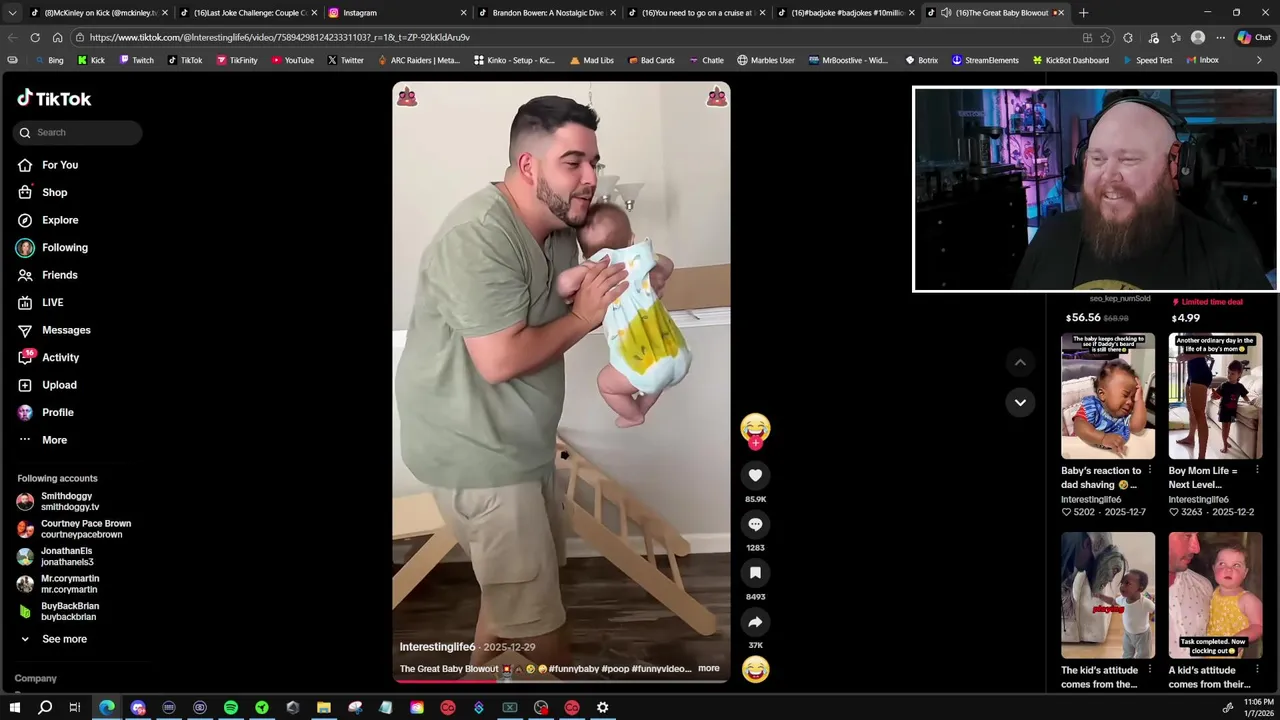
Task: Open taskbar settings gear app
Action: point(603,707)
